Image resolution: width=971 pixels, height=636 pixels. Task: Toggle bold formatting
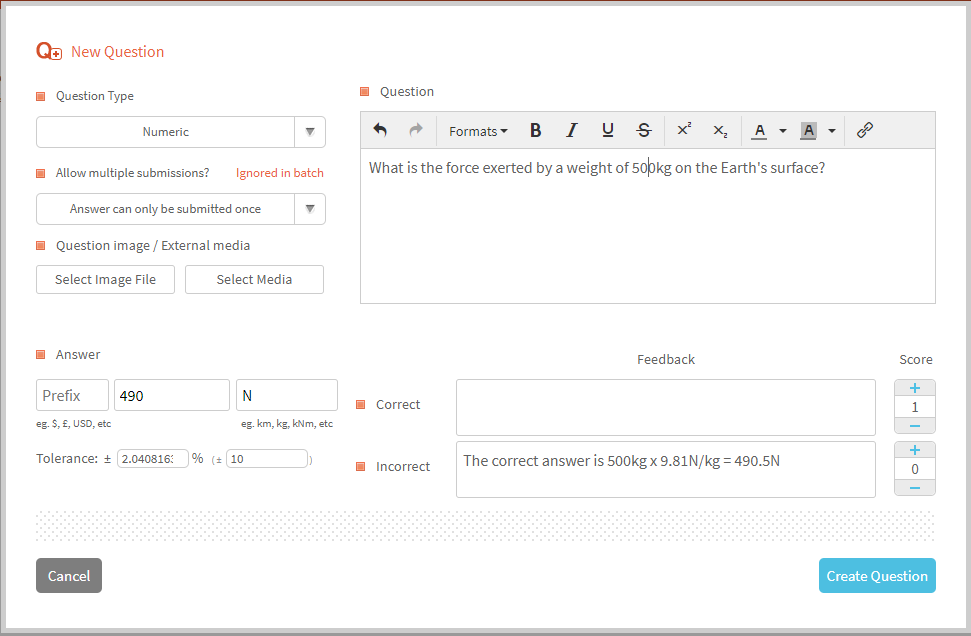pos(536,131)
